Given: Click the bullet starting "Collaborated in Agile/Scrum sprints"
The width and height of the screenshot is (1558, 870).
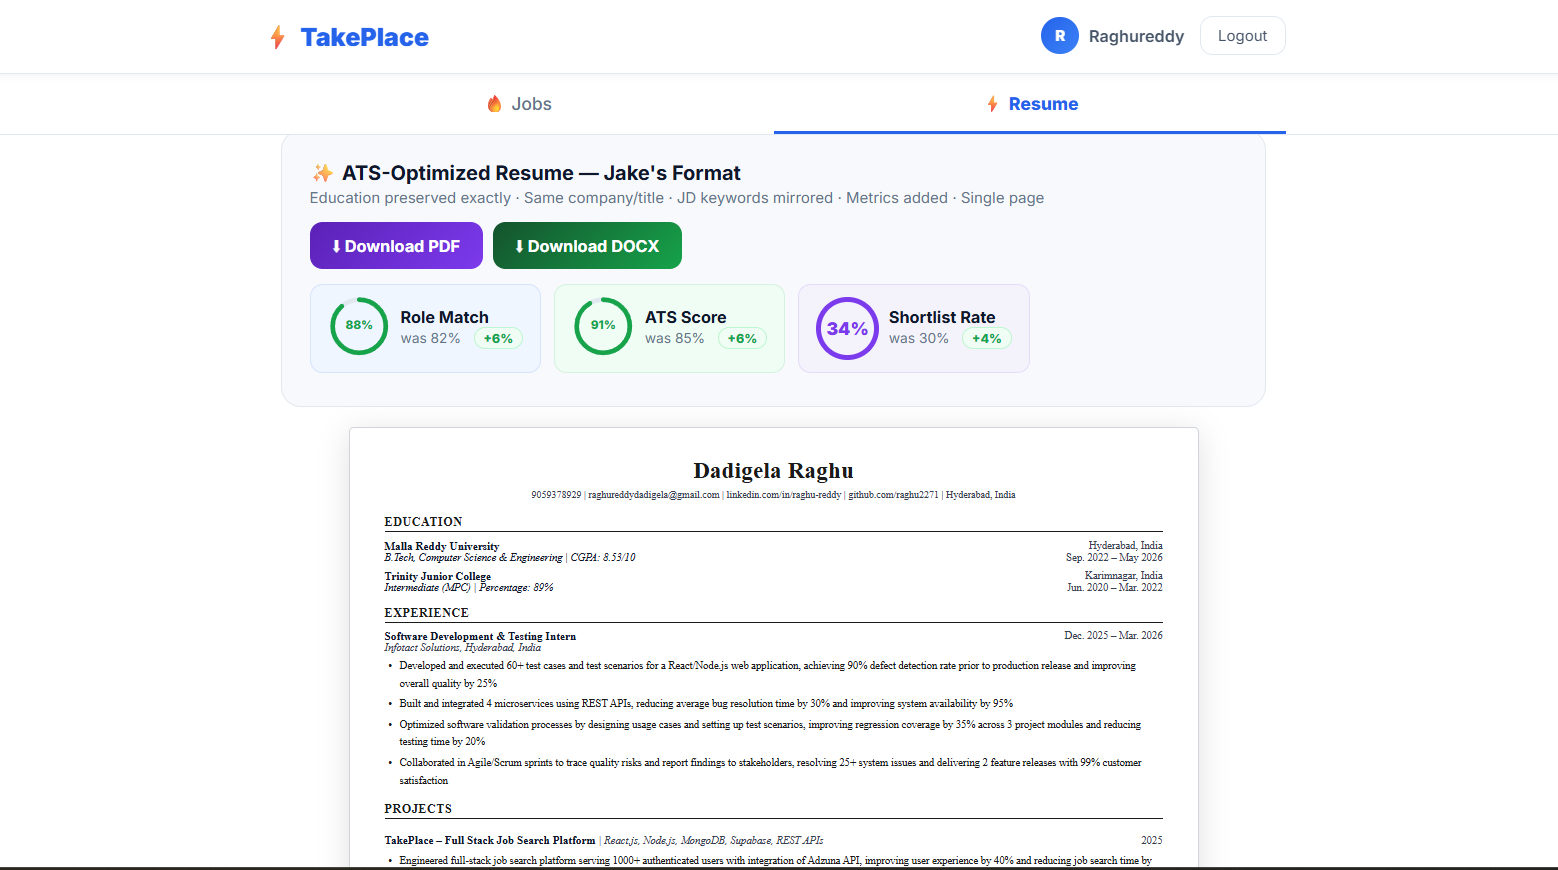Looking at the screenshot, I should click(x=770, y=771).
